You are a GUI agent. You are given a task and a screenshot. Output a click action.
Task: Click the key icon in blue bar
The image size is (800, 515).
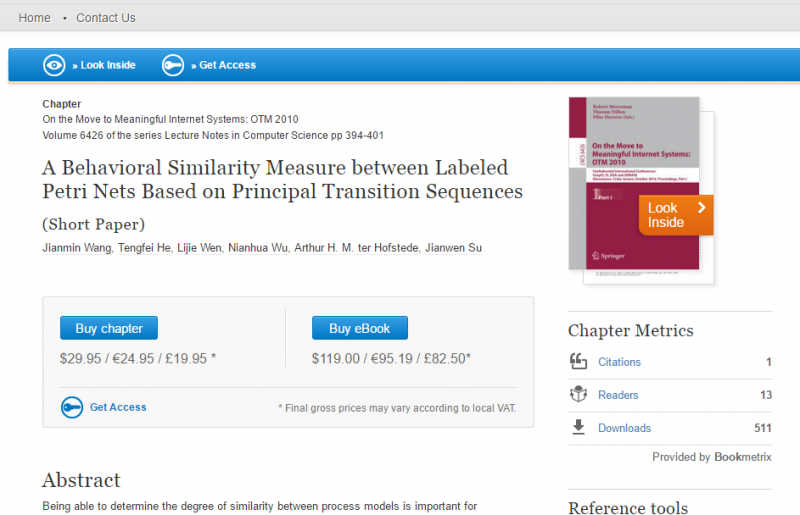pos(172,65)
